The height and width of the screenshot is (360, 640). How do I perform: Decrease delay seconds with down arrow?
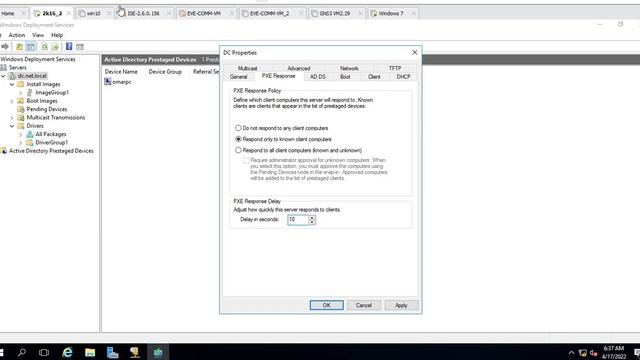tap(312, 222)
